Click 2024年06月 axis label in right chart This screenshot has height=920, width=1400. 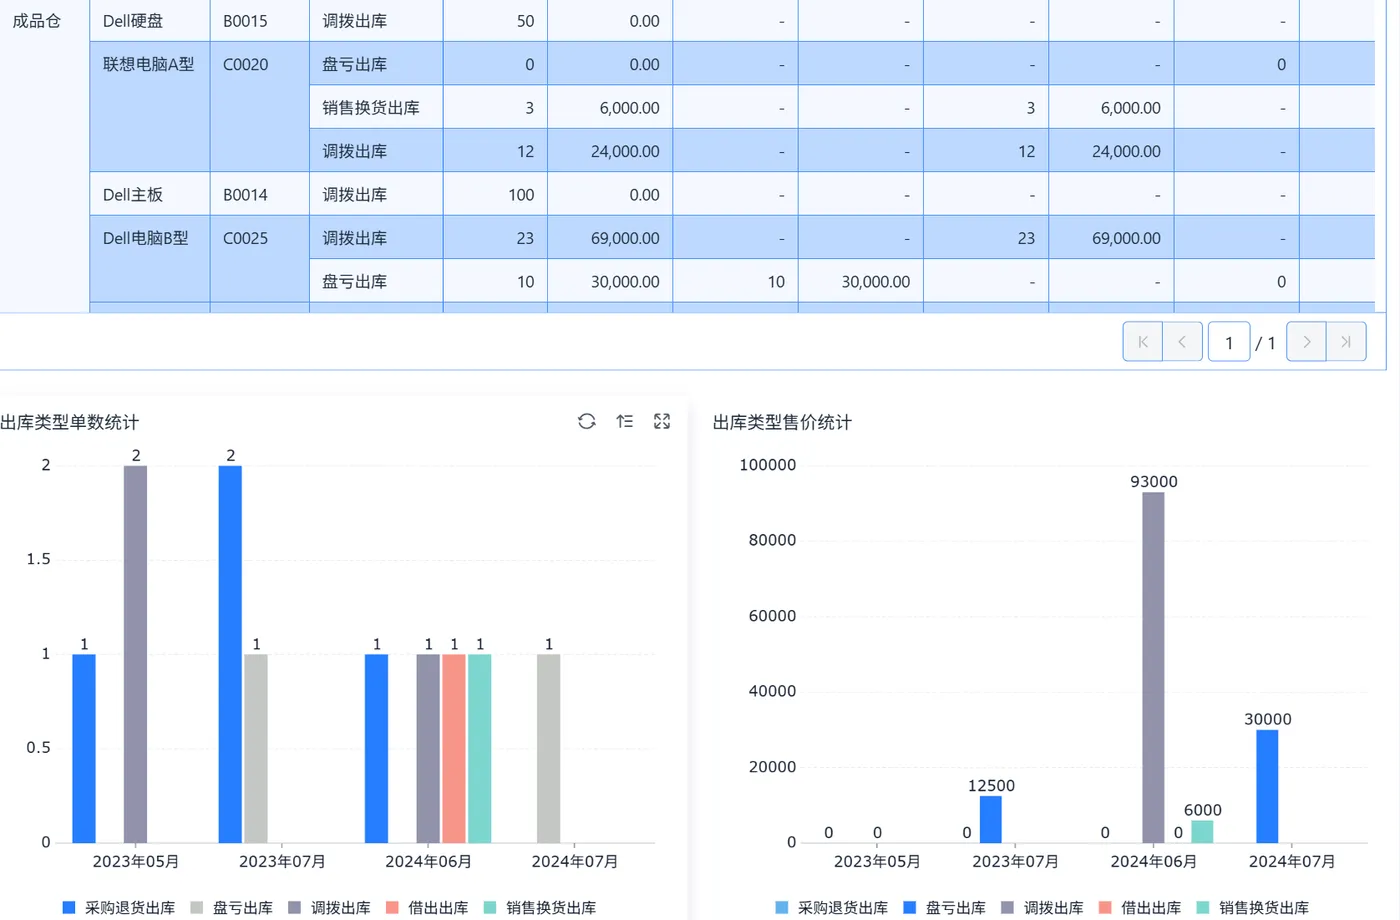point(1153,861)
